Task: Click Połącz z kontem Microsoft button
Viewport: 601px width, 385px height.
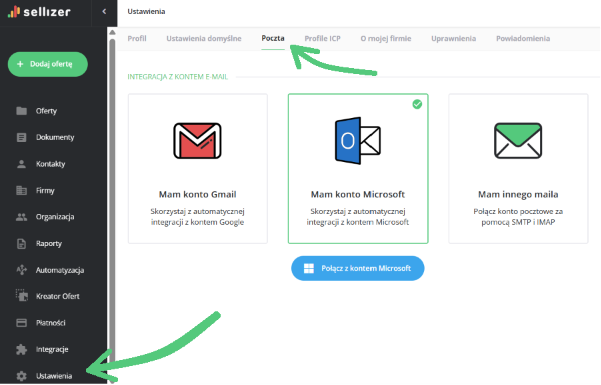Action: [358, 268]
